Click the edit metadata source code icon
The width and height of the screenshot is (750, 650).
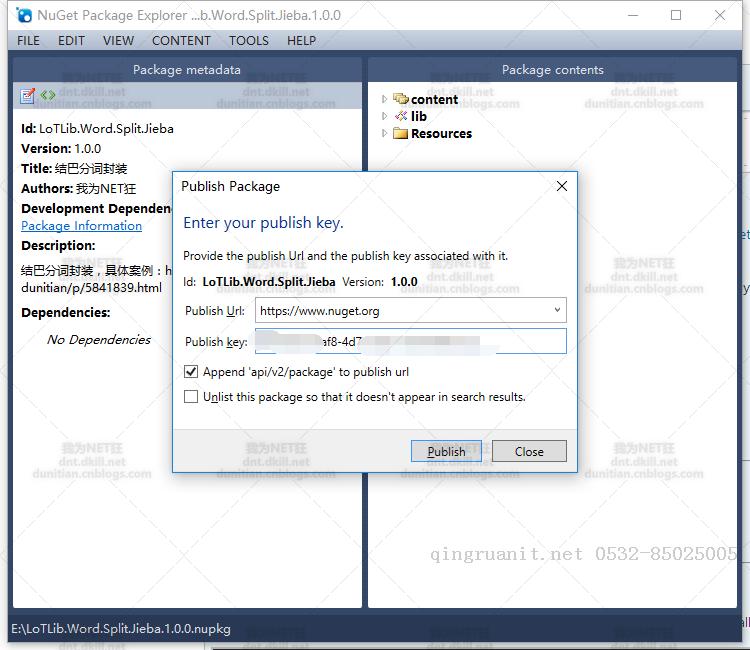click(48, 96)
